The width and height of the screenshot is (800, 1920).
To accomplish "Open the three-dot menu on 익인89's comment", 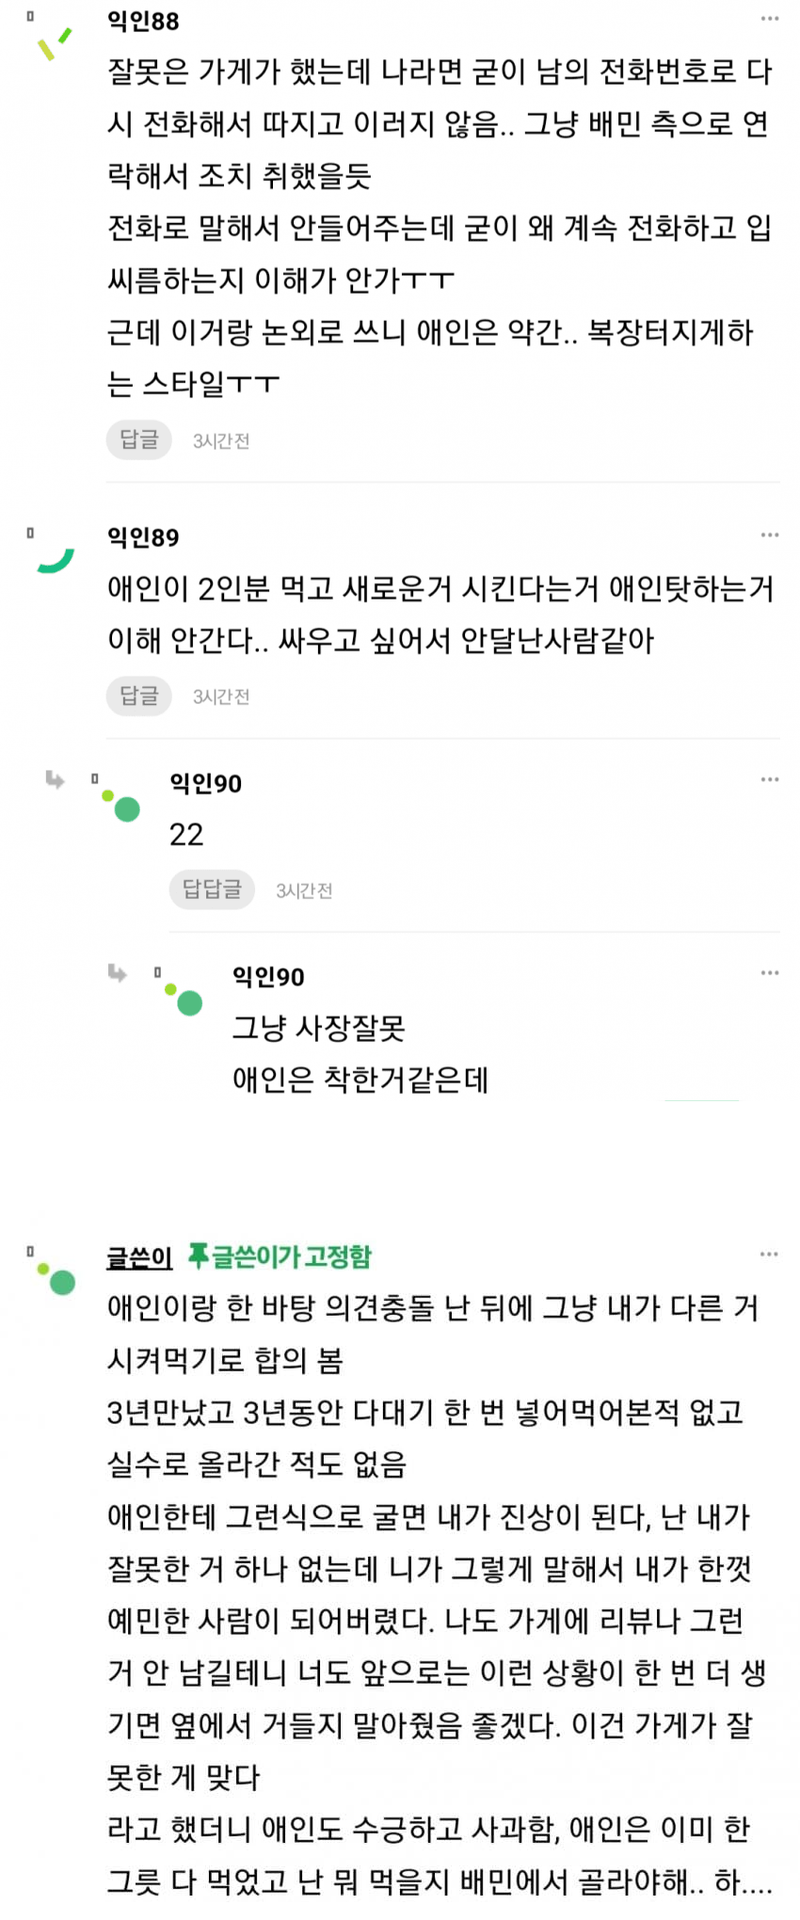I will [x=768, y=535].
